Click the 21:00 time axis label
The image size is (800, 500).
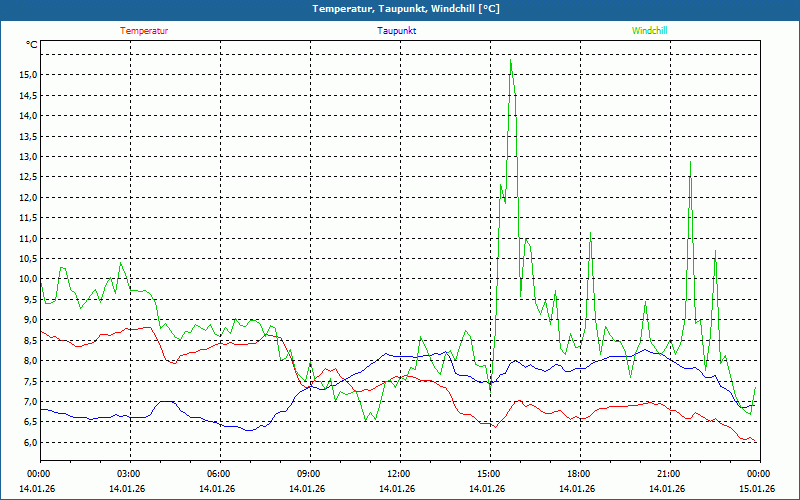point(668,474)
